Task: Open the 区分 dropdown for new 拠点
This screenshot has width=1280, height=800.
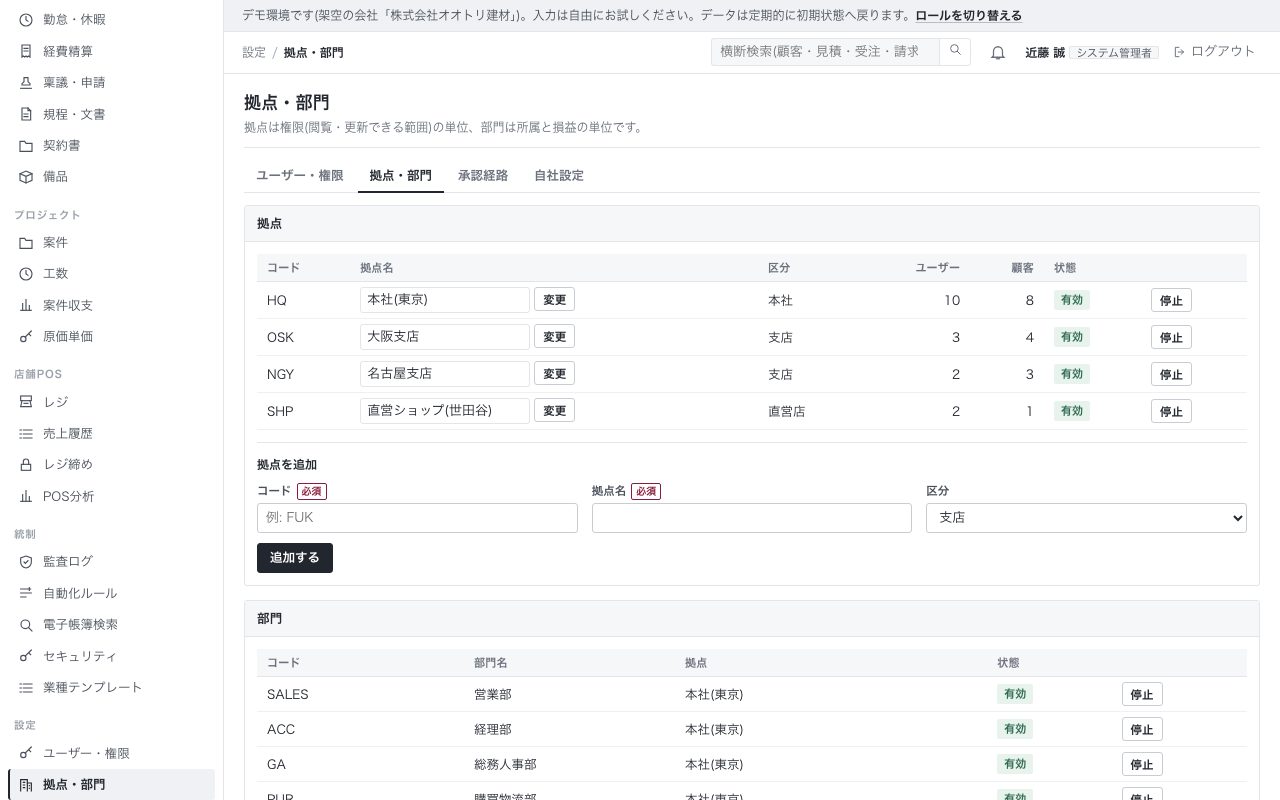Action: tap(1086, 517)
